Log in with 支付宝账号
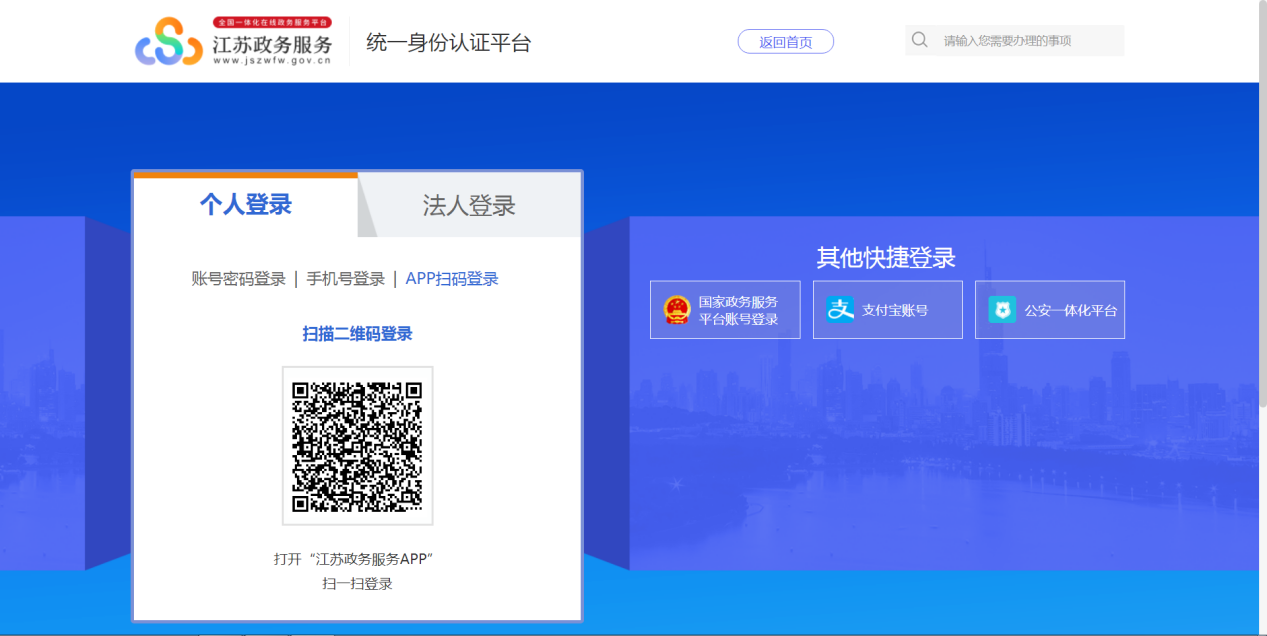The image size is (1267, 636). (x=888, y=310)
